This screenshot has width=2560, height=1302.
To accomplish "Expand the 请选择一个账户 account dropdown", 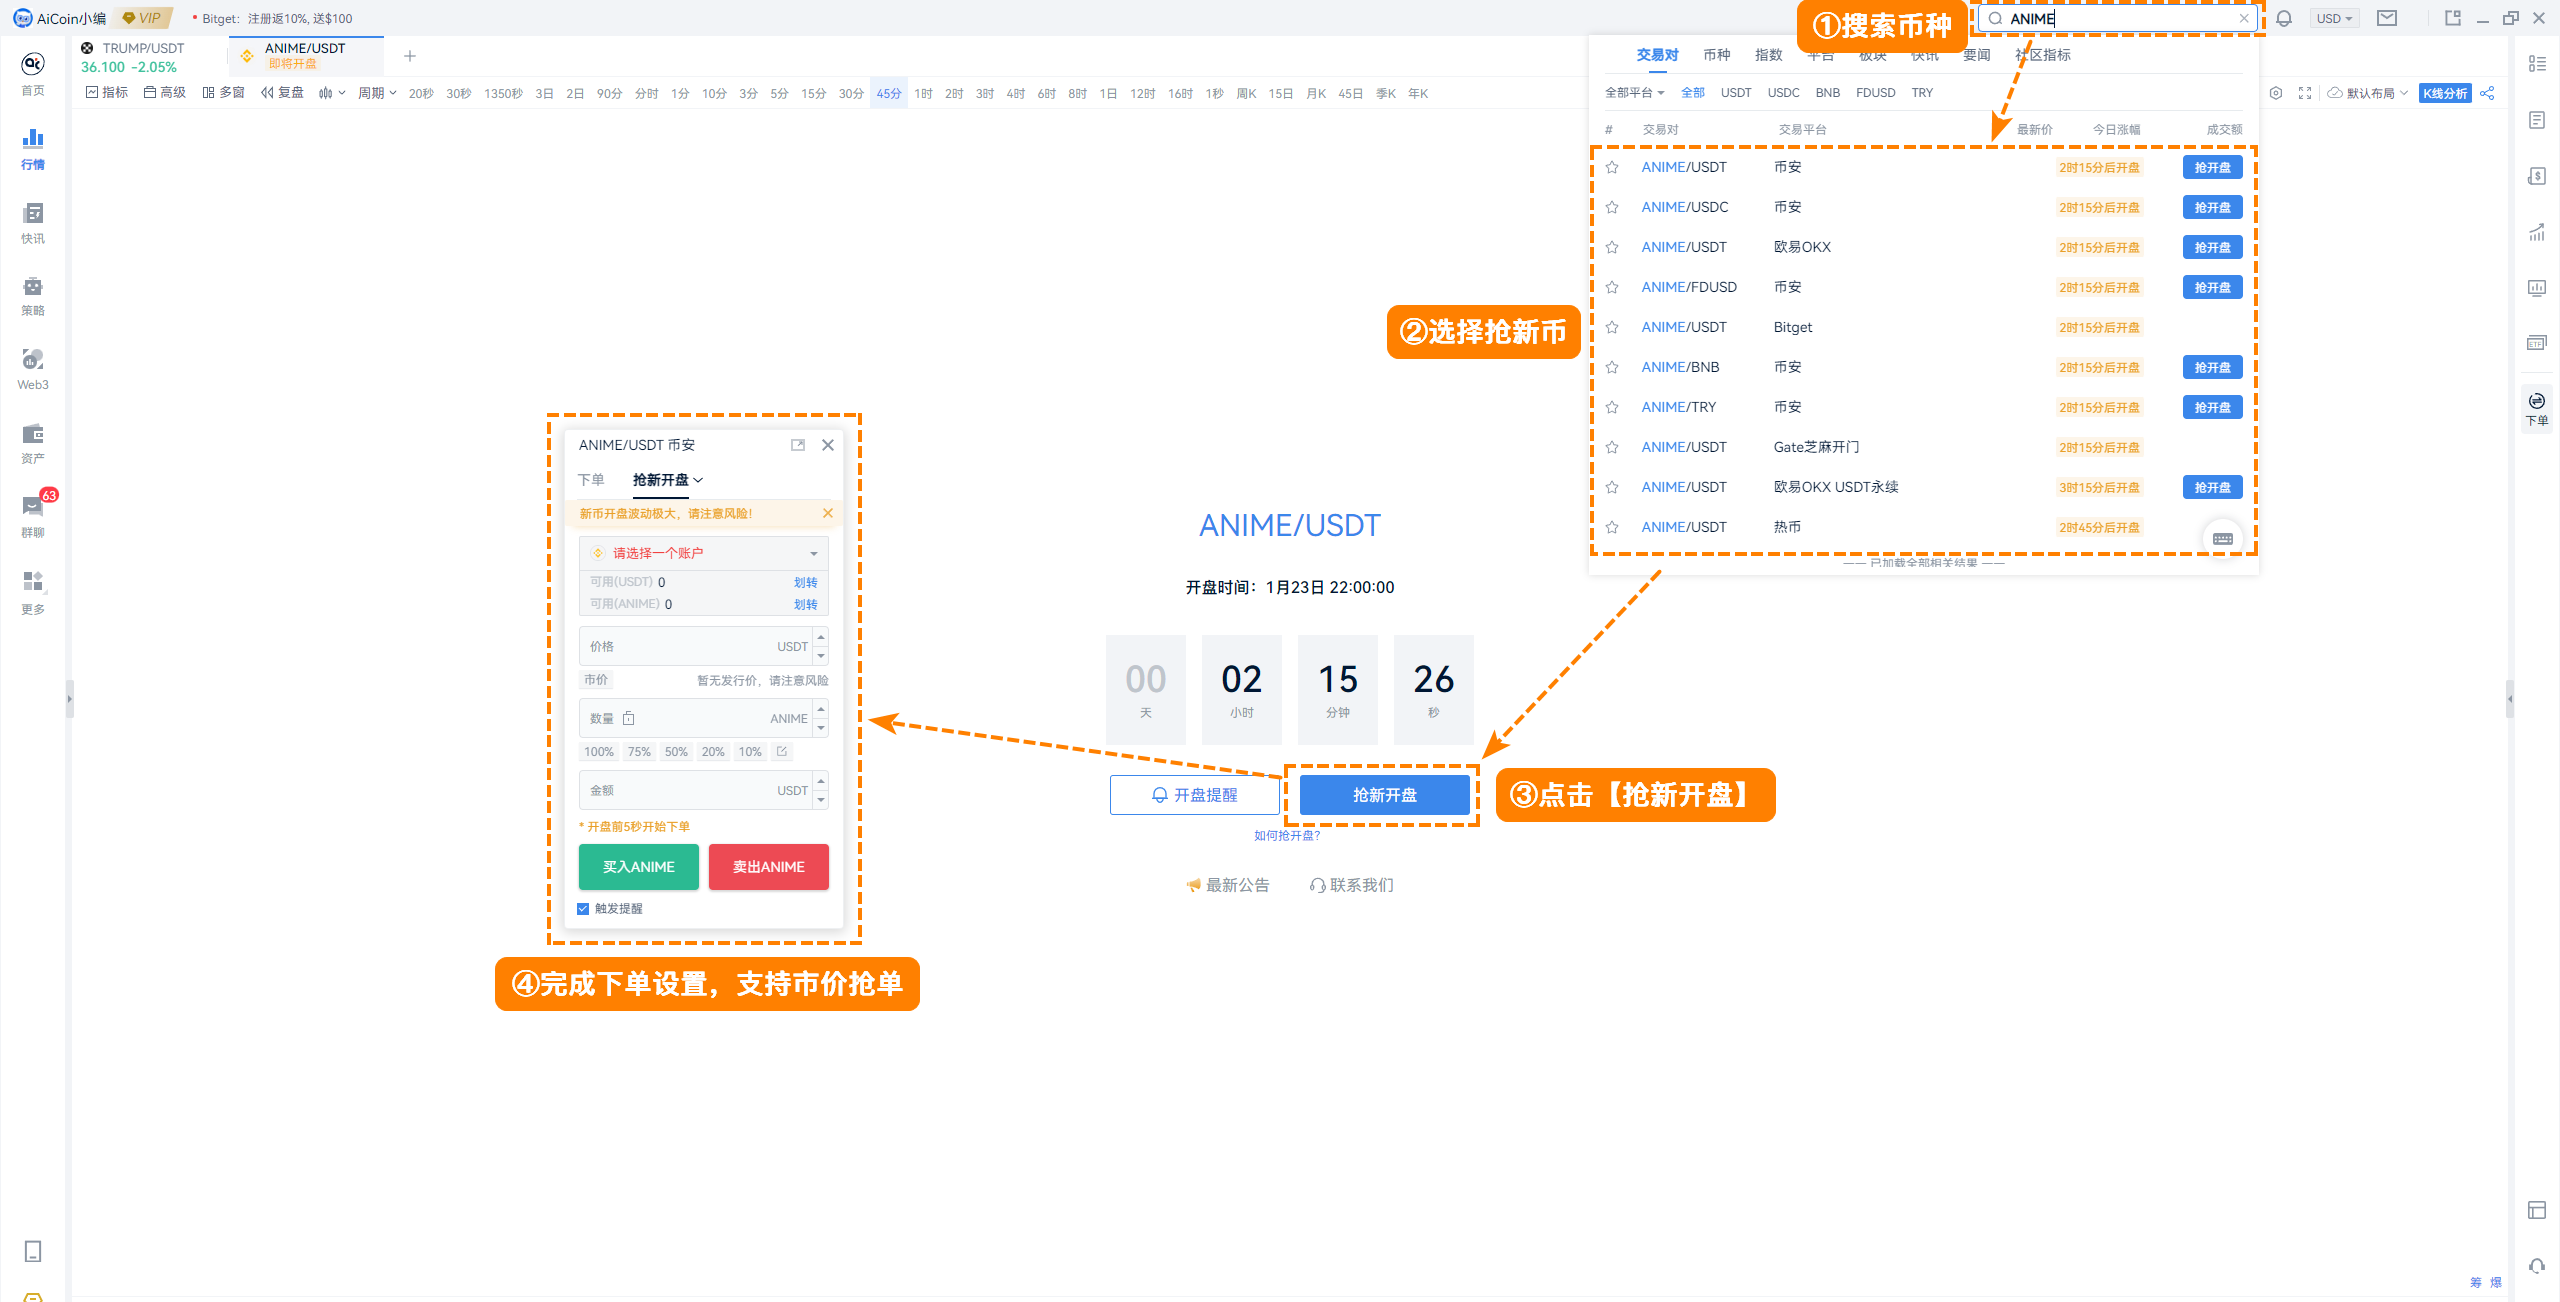I will click(x=704, y=553).
